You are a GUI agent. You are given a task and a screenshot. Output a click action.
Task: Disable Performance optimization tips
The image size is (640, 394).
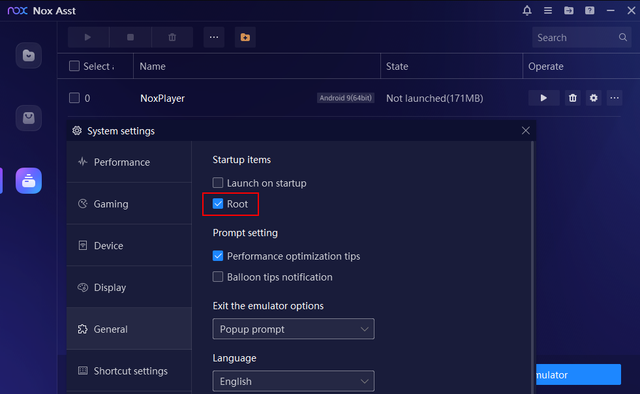coord(218,256)
